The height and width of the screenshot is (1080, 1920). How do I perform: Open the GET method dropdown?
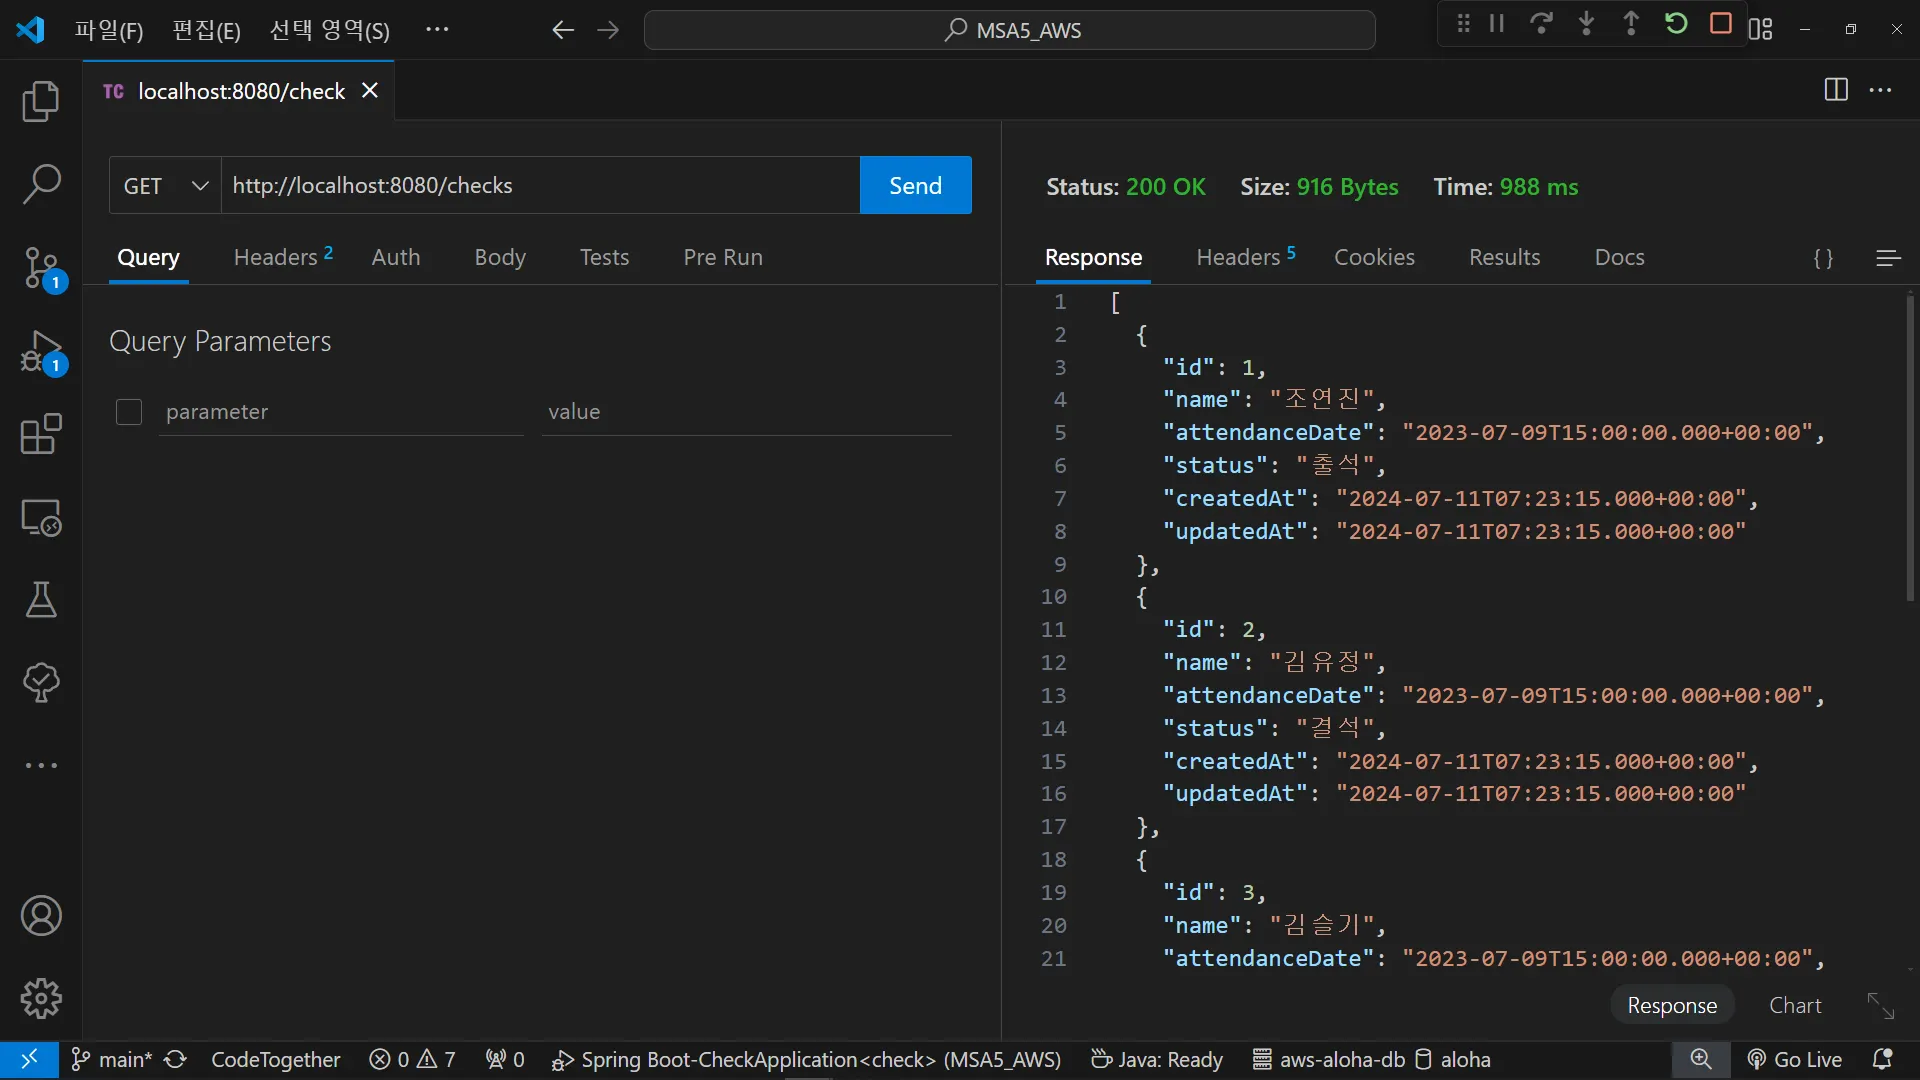tap(165, 186)
